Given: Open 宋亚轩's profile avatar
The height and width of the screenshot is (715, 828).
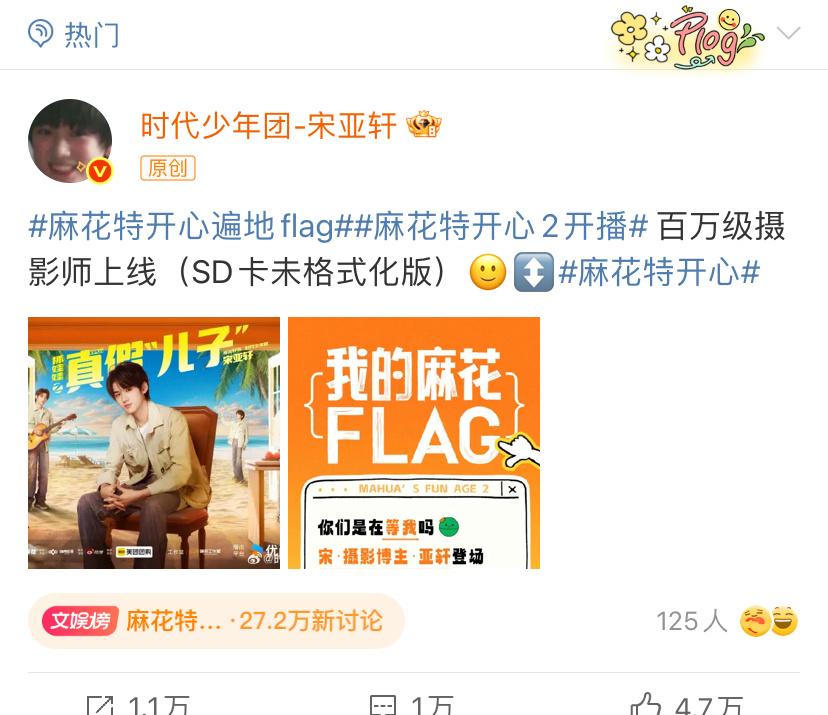Looking at the screenshot, I should tap(70, 141).
